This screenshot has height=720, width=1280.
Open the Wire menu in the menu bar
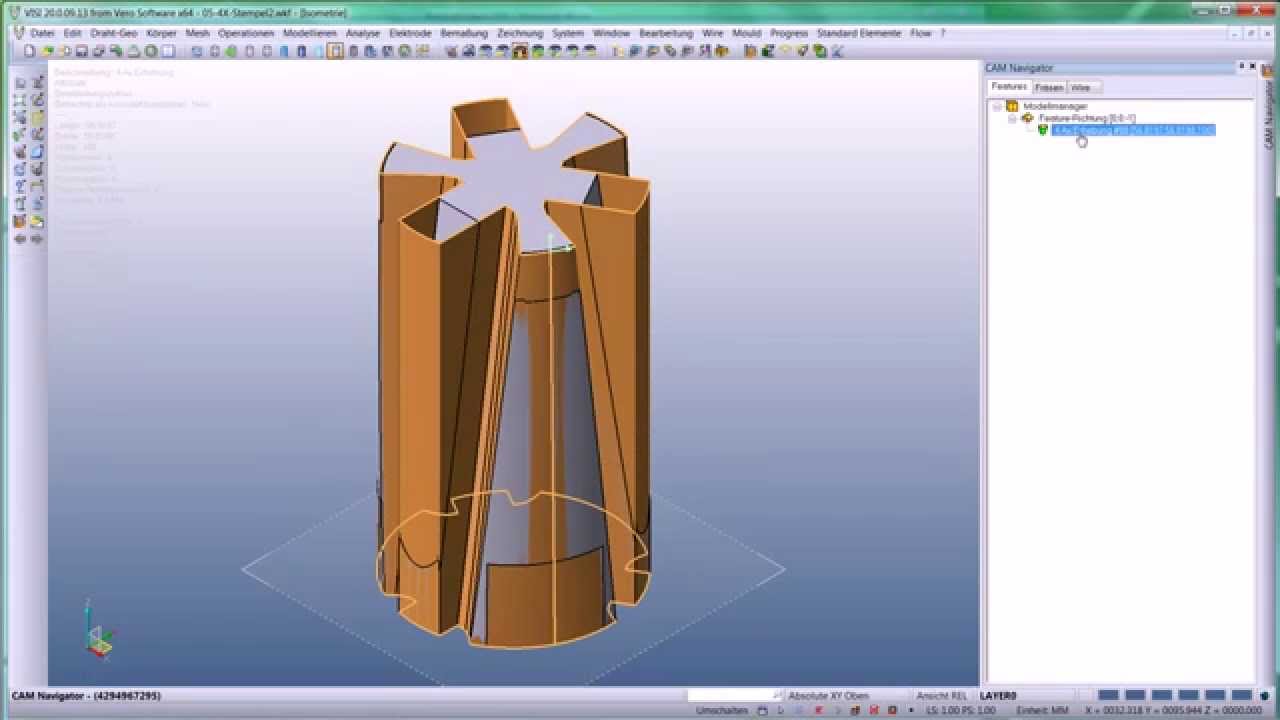click(x=713, y=33)
